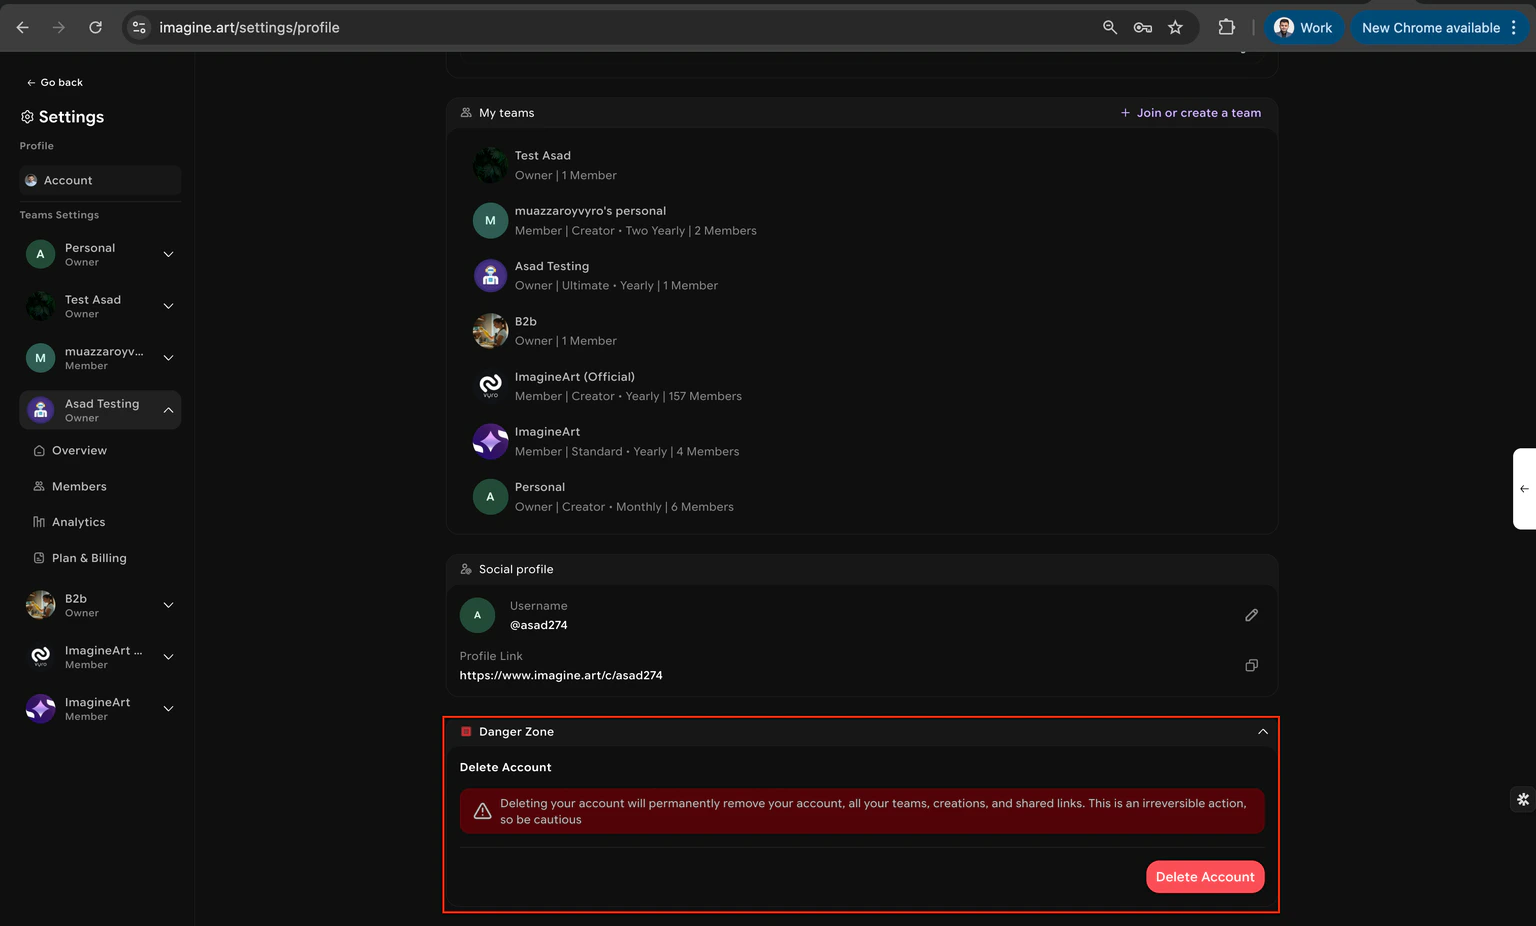Click the B2b avatar in the sidebar

pos(40,605)
